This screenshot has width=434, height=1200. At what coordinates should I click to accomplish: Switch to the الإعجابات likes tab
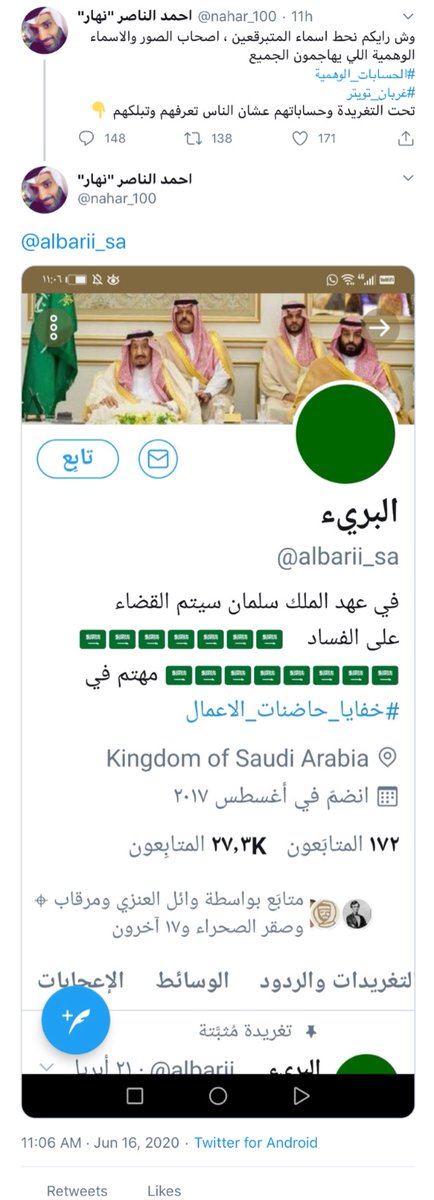[81, 980]
